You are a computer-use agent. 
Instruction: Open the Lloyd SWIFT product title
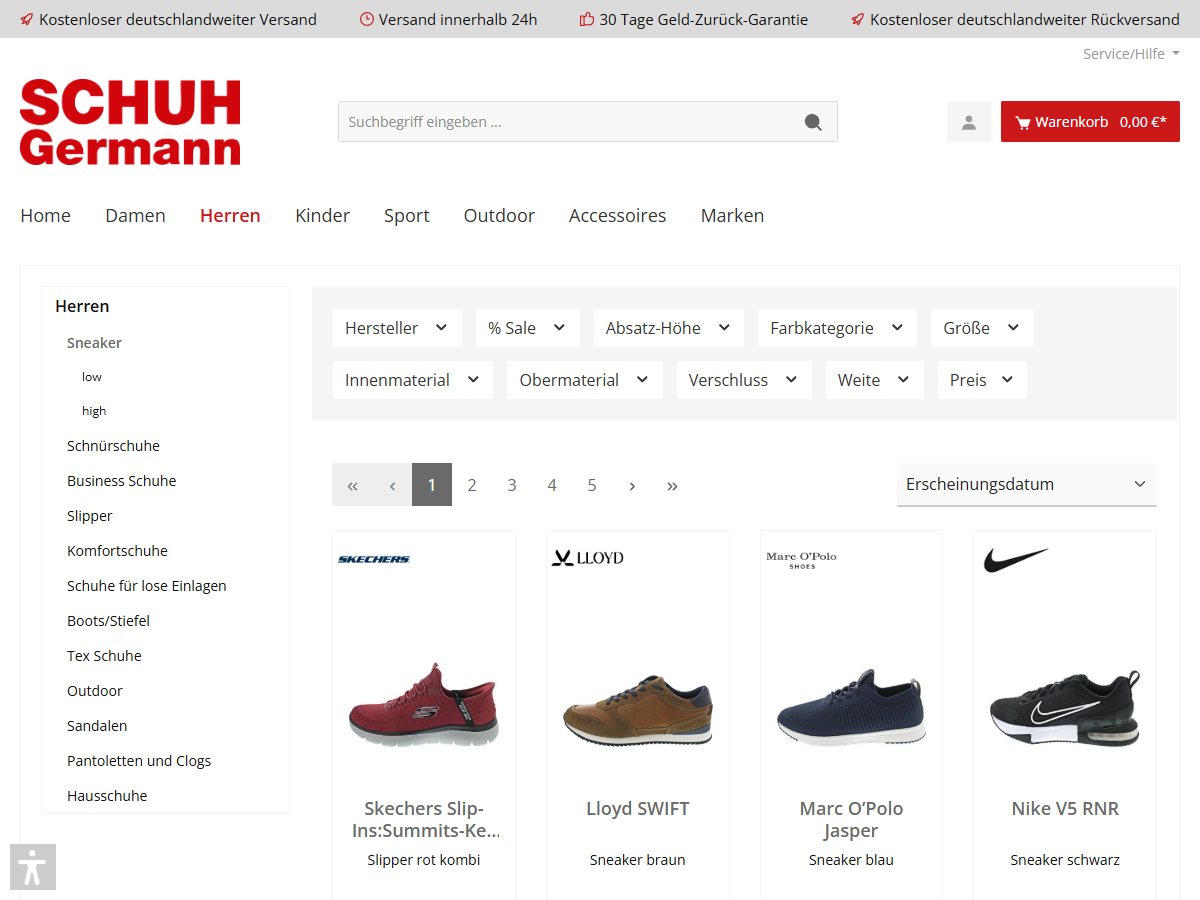638,809
